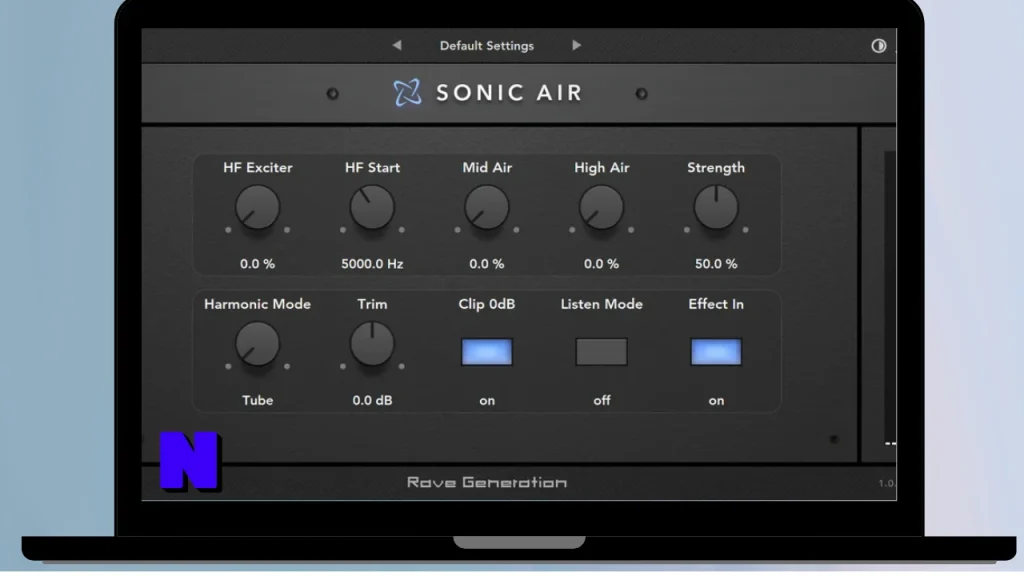The width and height of the screenshot is (1024, 576).
Task: Click the HF Exciter 0.0 % value
Action: pyautogui.click(x=257, y=264)
